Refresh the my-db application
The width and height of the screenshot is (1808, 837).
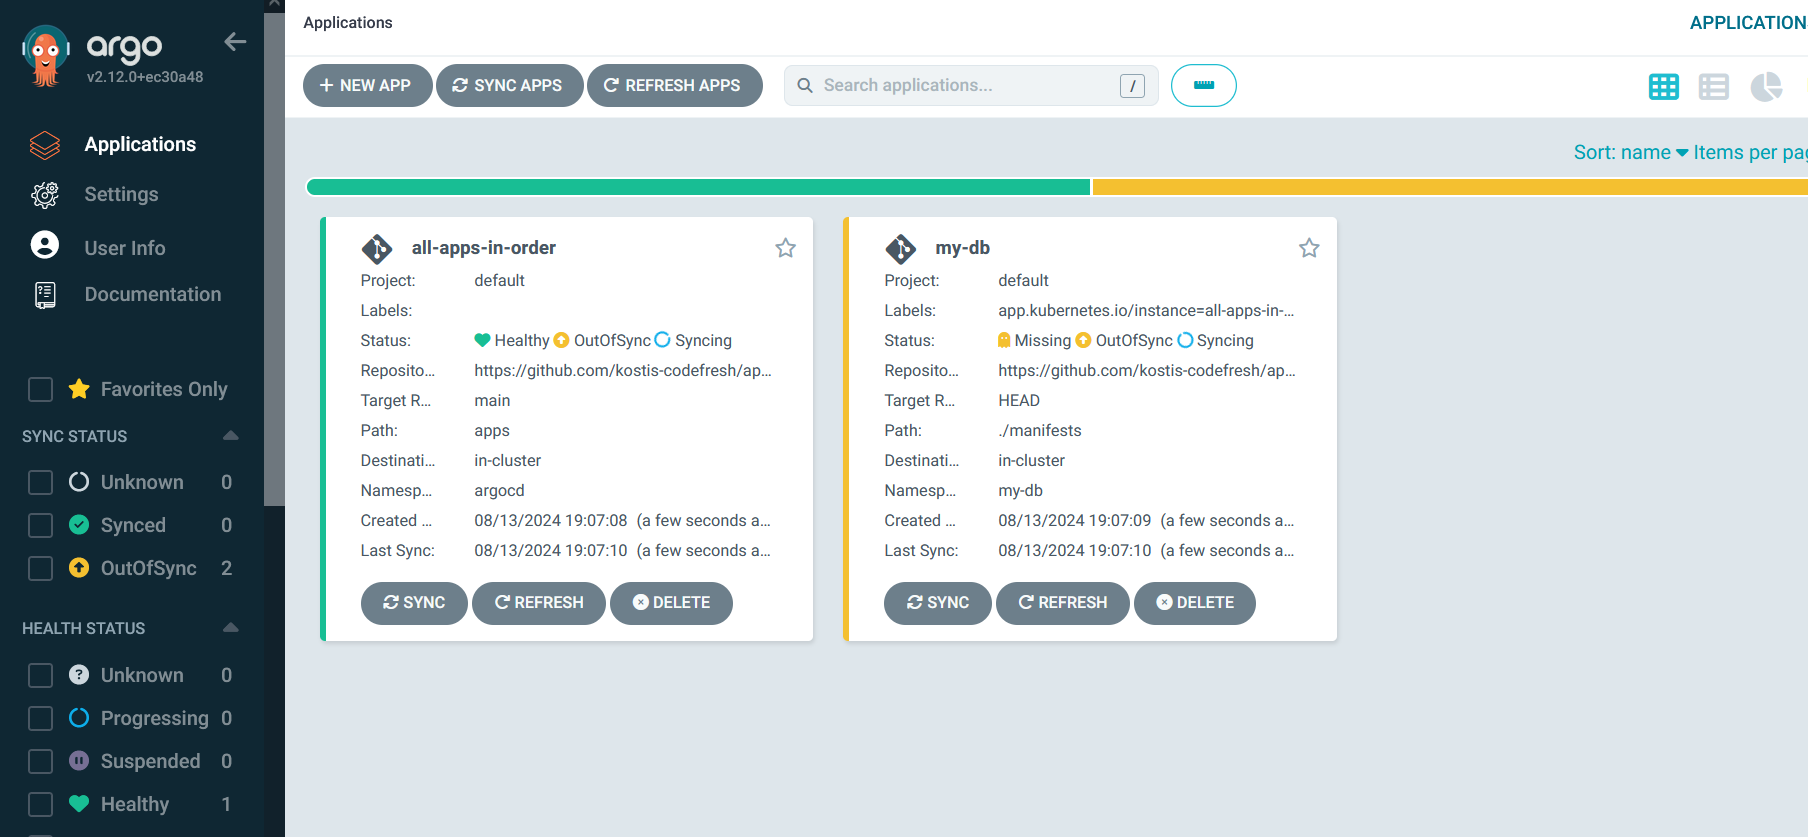pos(1063,603)
